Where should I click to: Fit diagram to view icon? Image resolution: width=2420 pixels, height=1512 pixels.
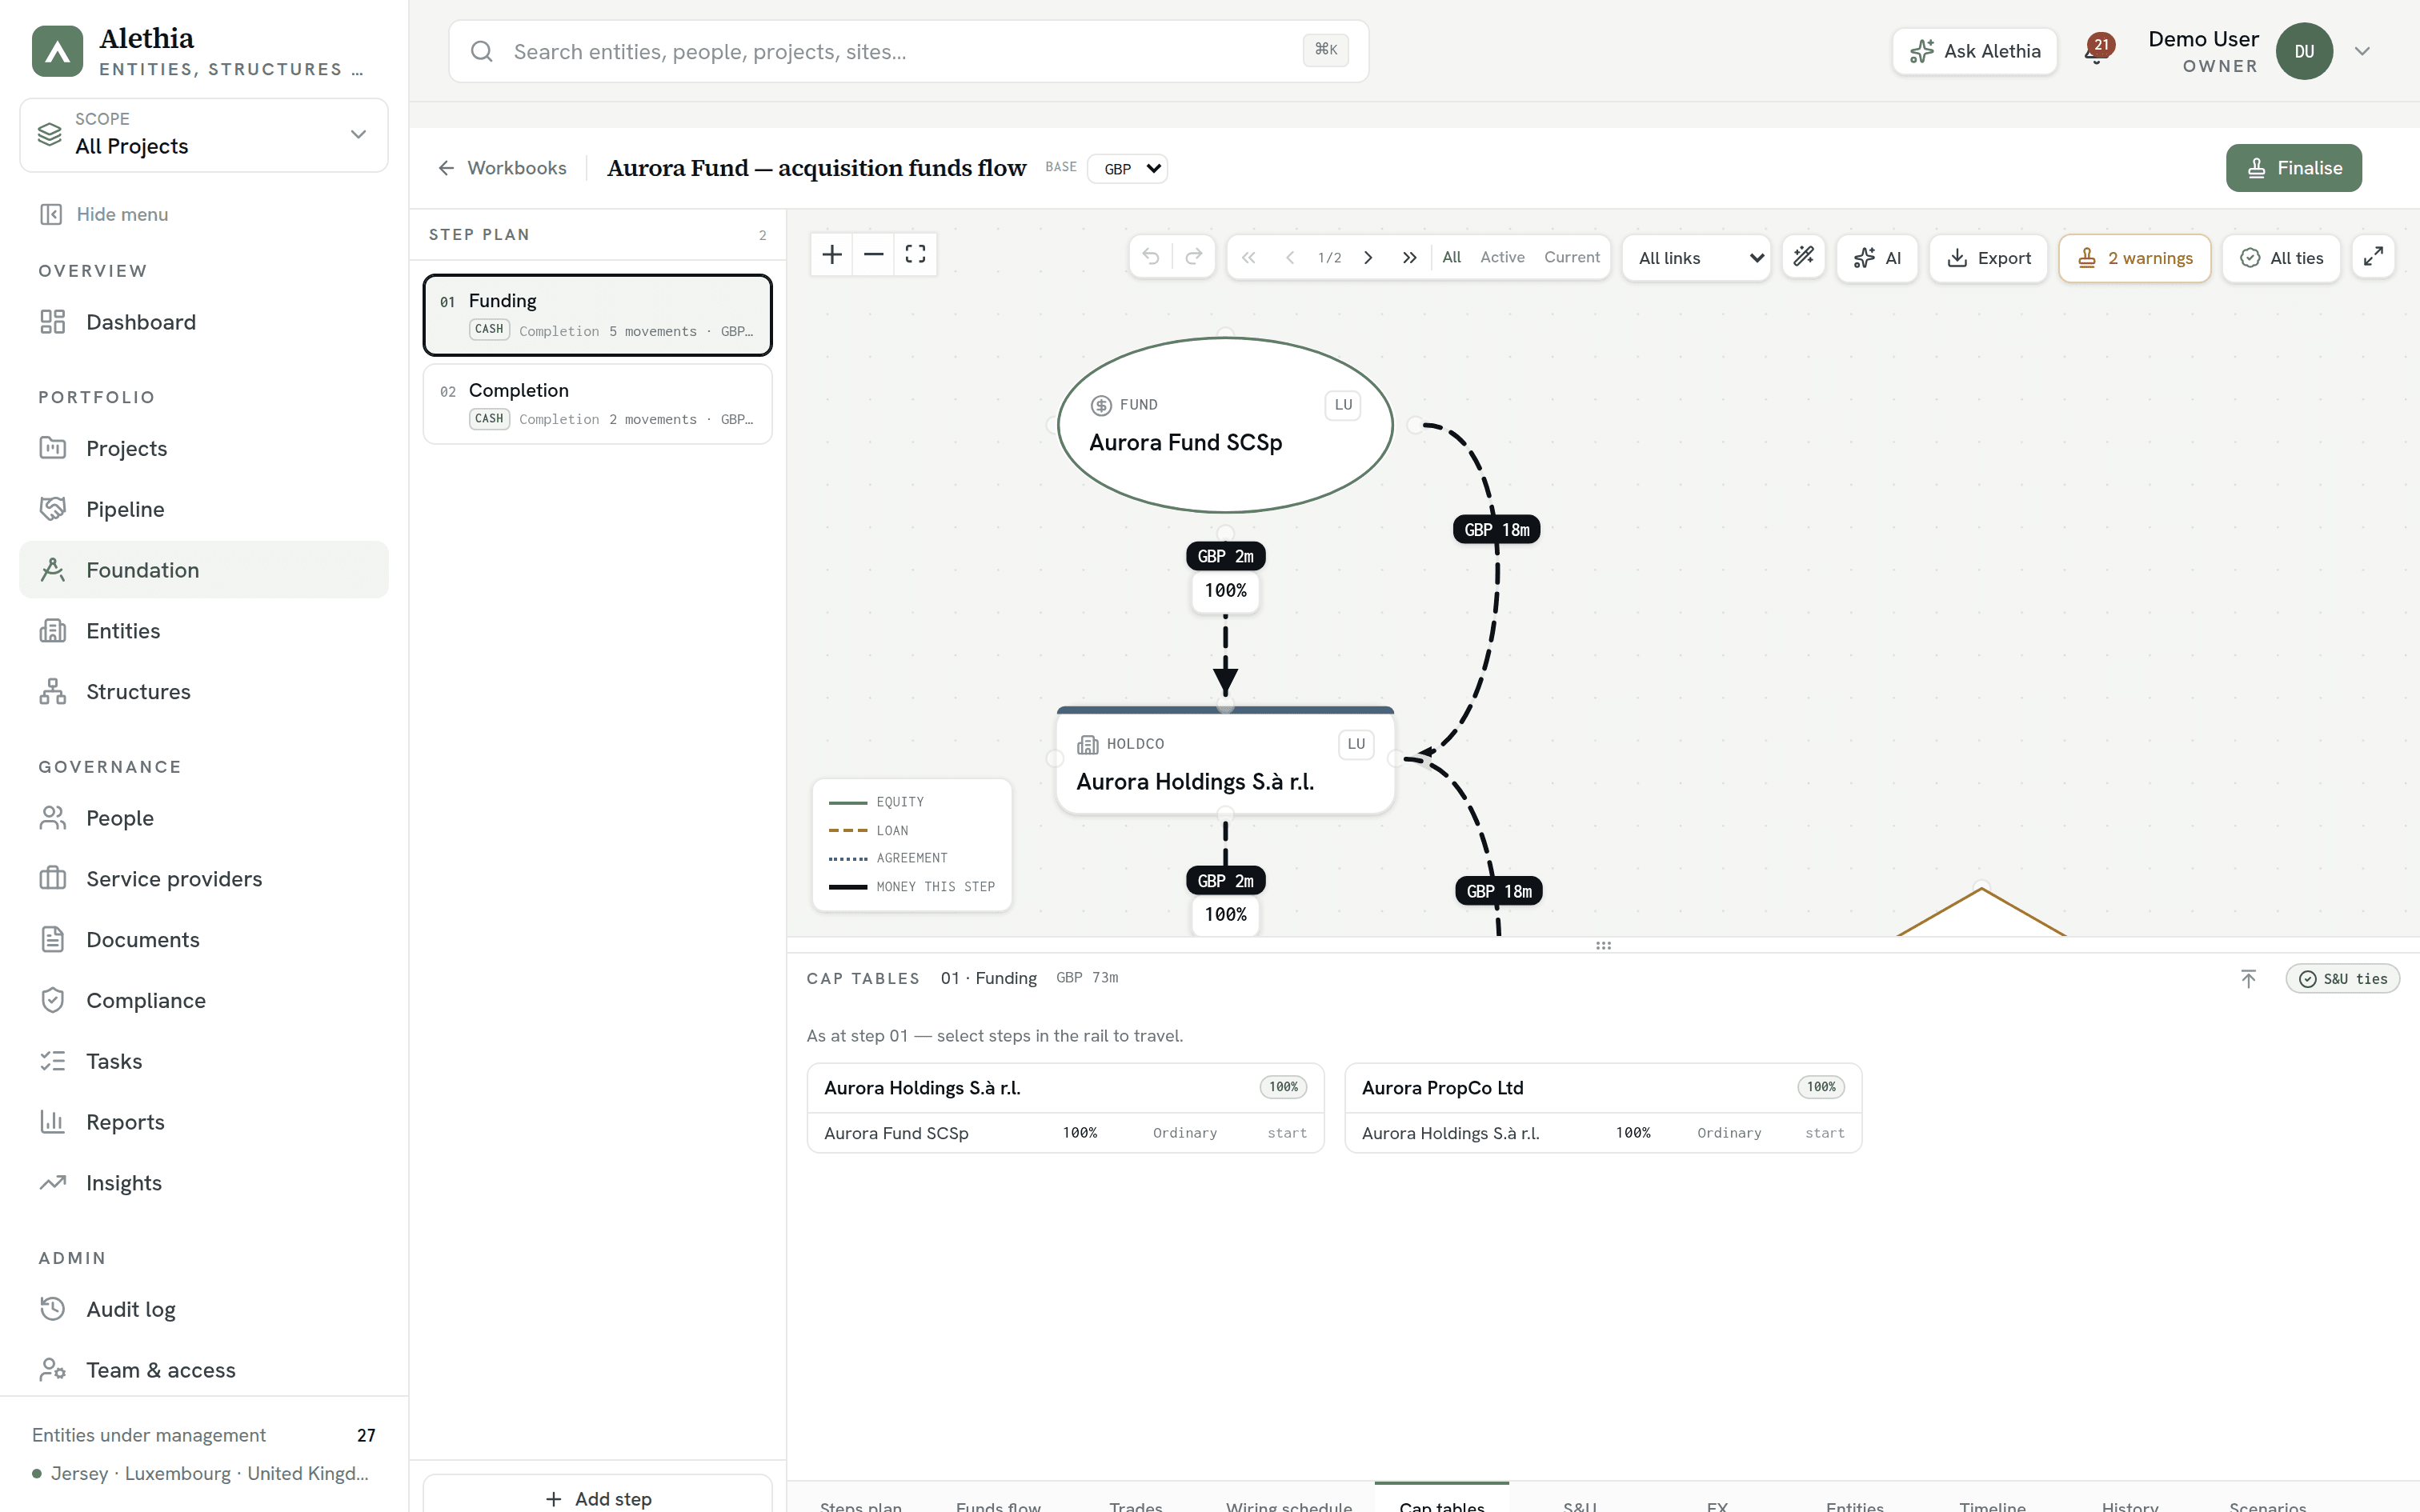point(915,255)
